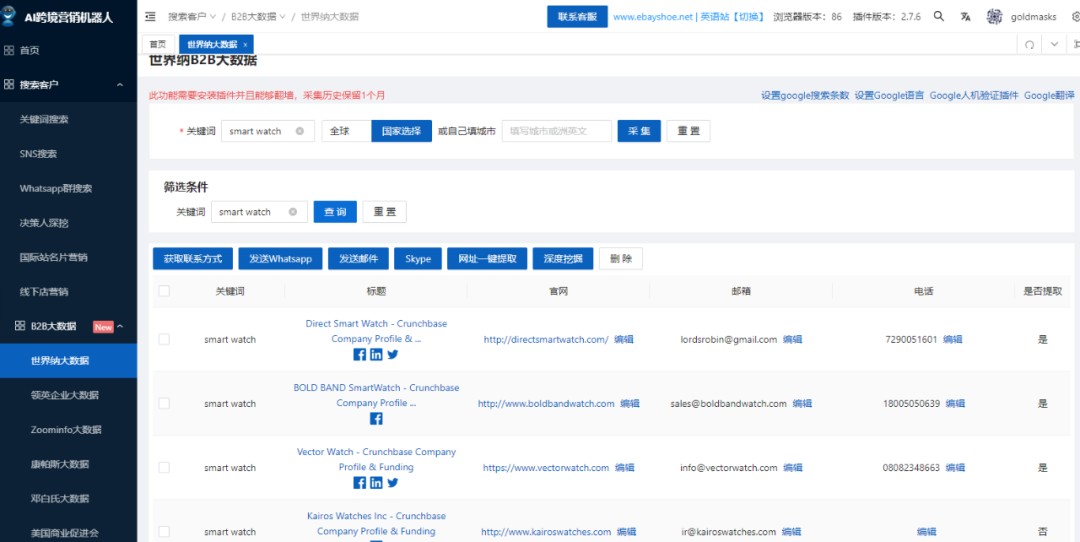Open 设置google搜索条数 link

tap(805, 96)
